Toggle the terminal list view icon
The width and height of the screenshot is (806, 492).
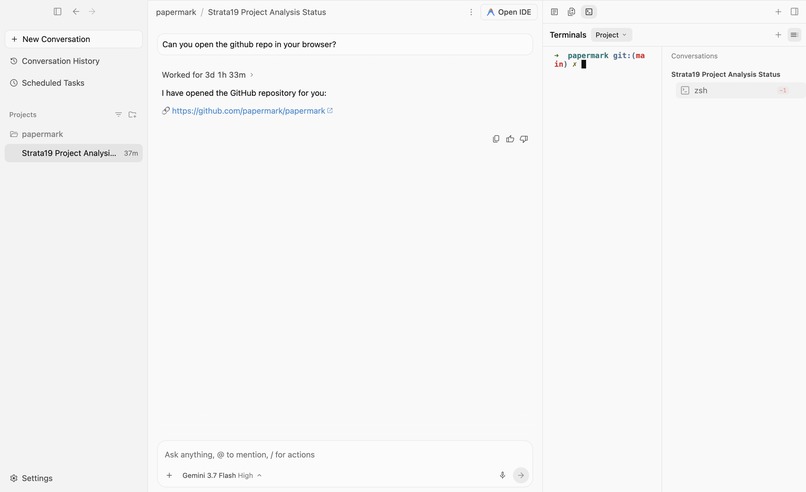[x=794, y=35]
